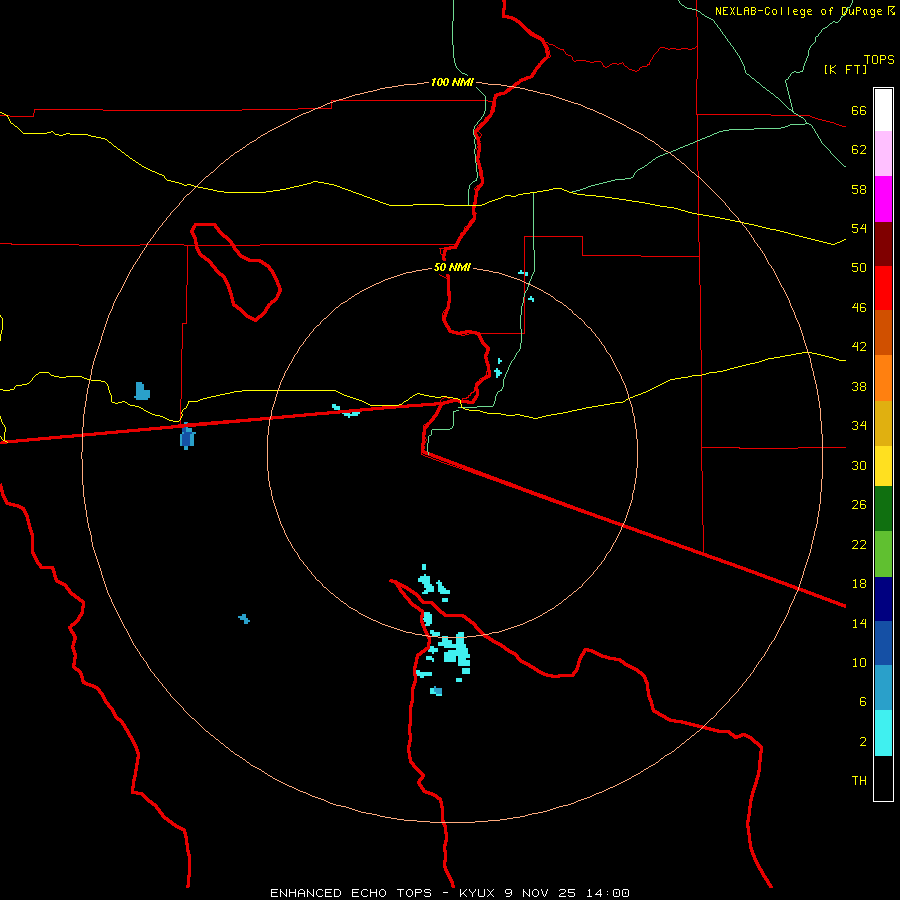Click the [K FT] units label
Image resolution: width=900 pixels, height=900 pixels.
pos(845,69)
